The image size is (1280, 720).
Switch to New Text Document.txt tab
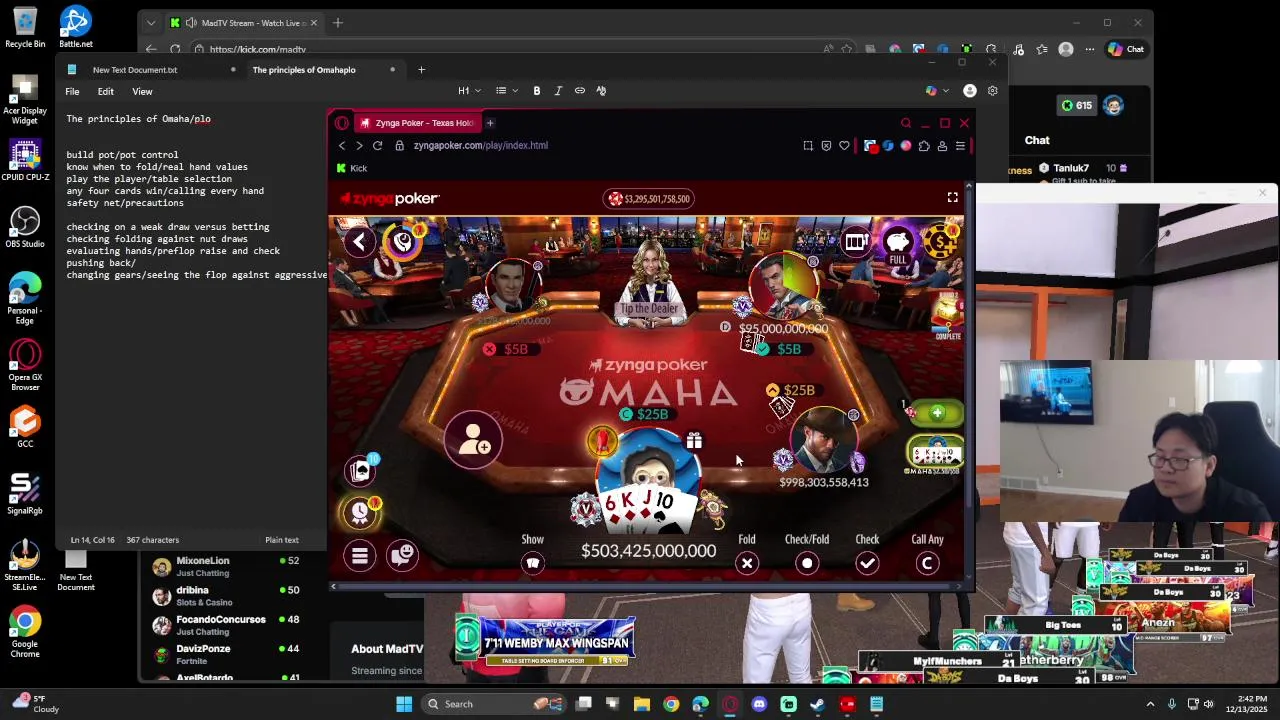click(x=135, y=70)
